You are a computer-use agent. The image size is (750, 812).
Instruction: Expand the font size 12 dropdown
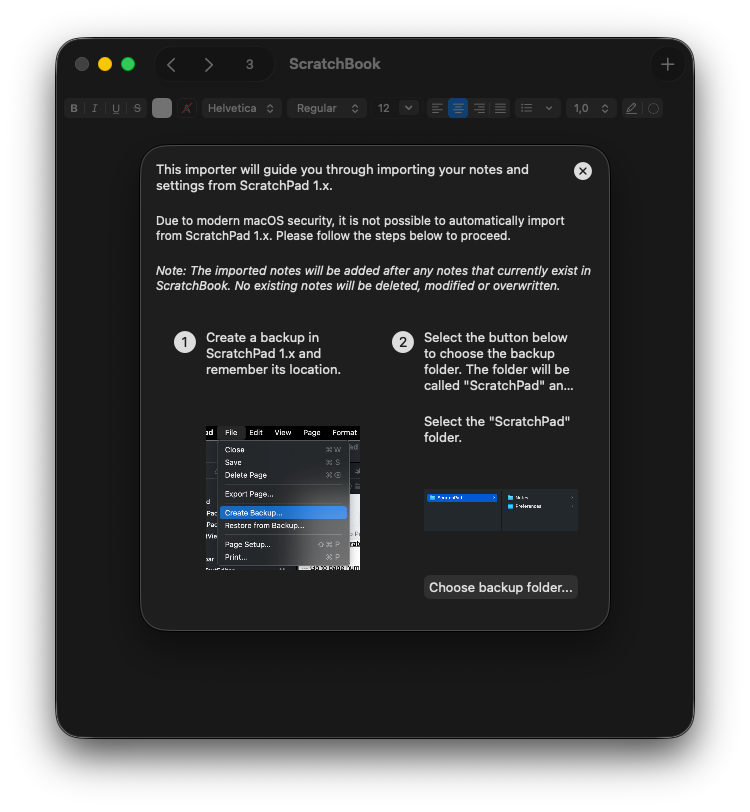pos(408,108)
